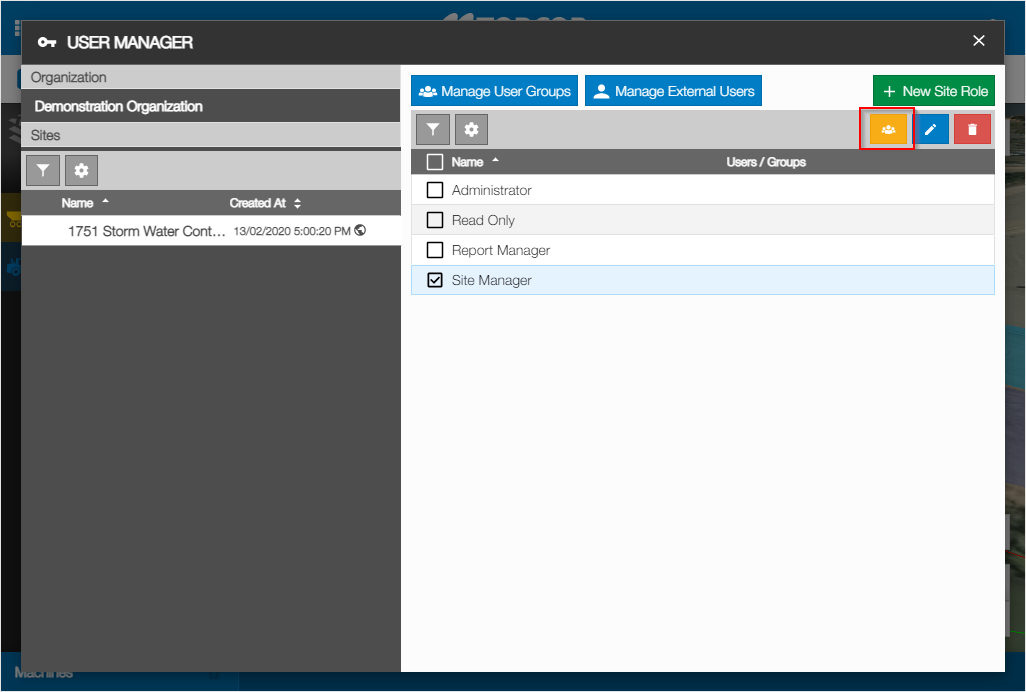Image resolution: width=1026 pixels, height=692 pixels.
Task: Click the orange assign users/groups icon
Action: point(887,129)
